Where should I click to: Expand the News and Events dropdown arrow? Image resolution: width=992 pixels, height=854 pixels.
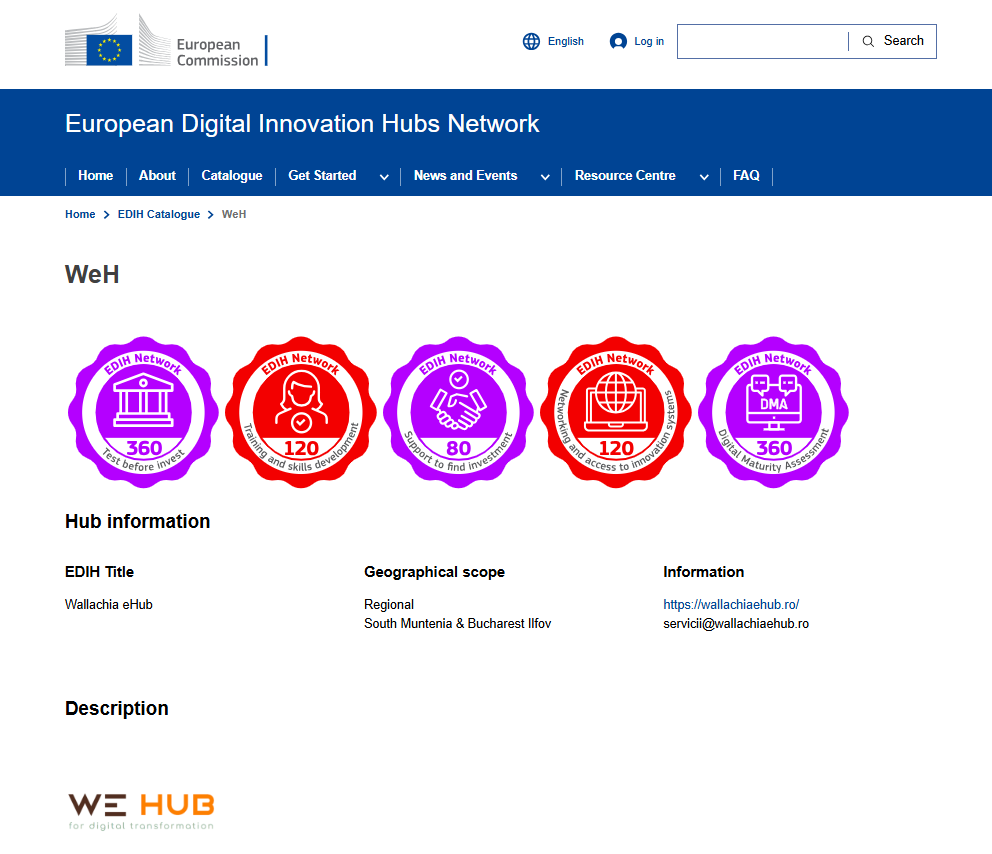(545, 177)
